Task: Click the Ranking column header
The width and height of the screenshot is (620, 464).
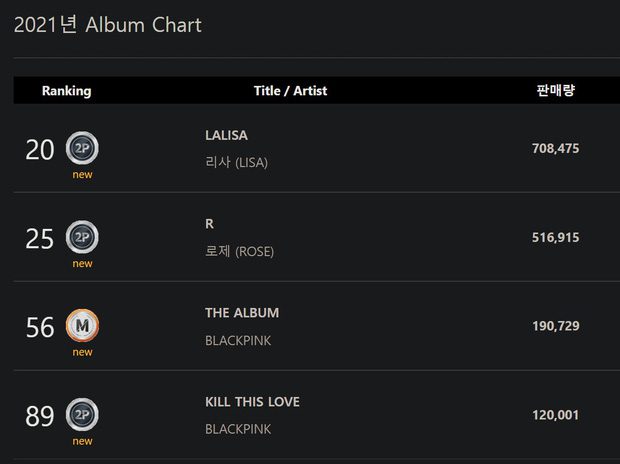Action: (x=67, y=91)
